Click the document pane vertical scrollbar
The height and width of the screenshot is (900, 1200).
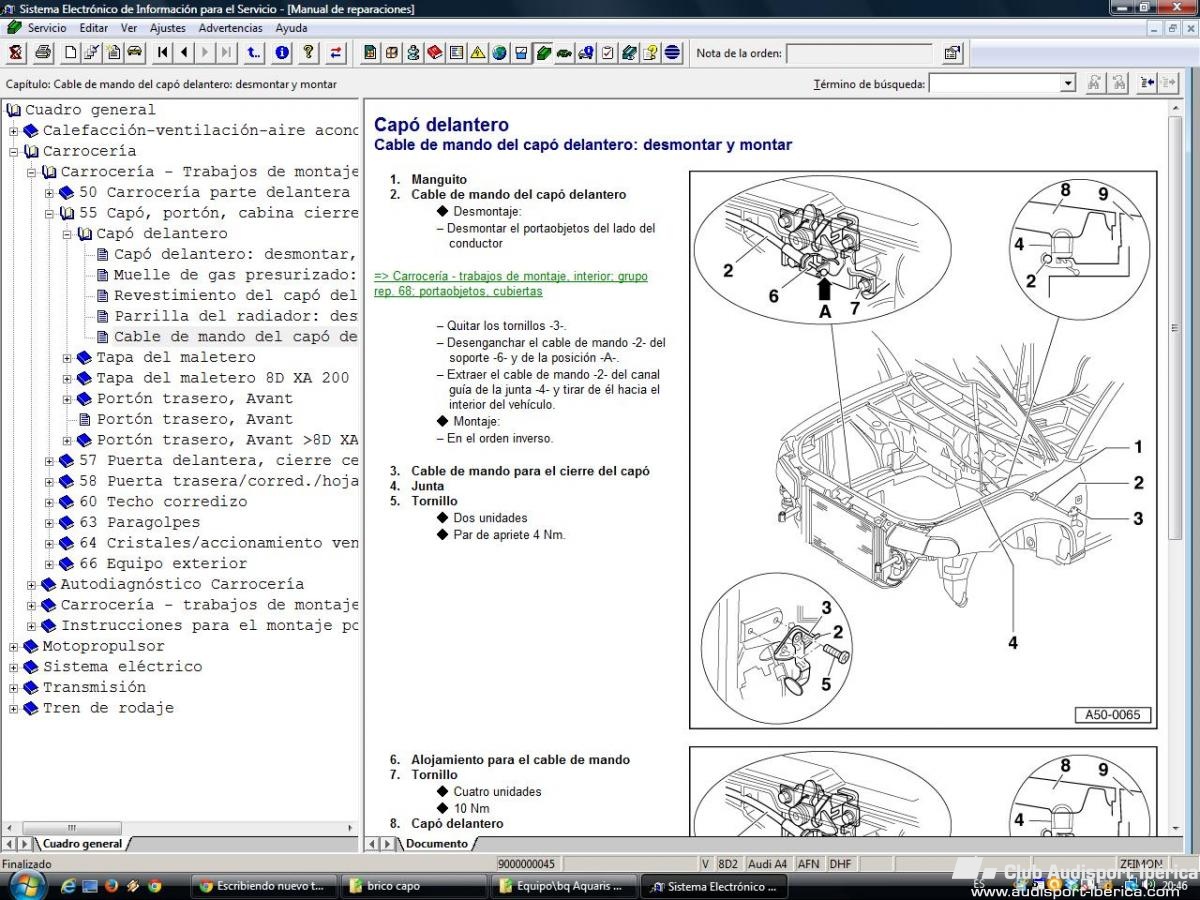[1174, 329]
